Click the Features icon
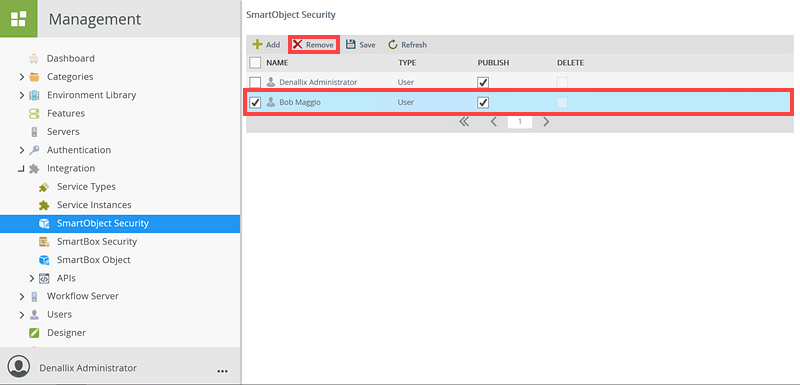The width and height of the screenshot is (800, 385). [x=34, y=114]
